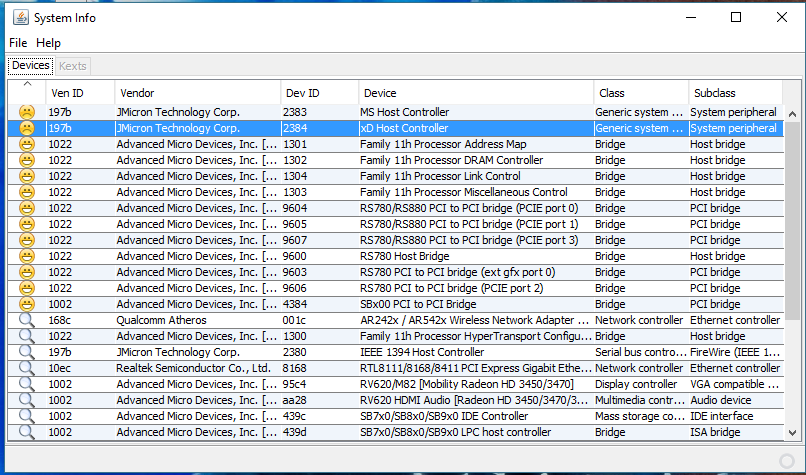Select Dev ID cell '8168'

click(320, 368)
